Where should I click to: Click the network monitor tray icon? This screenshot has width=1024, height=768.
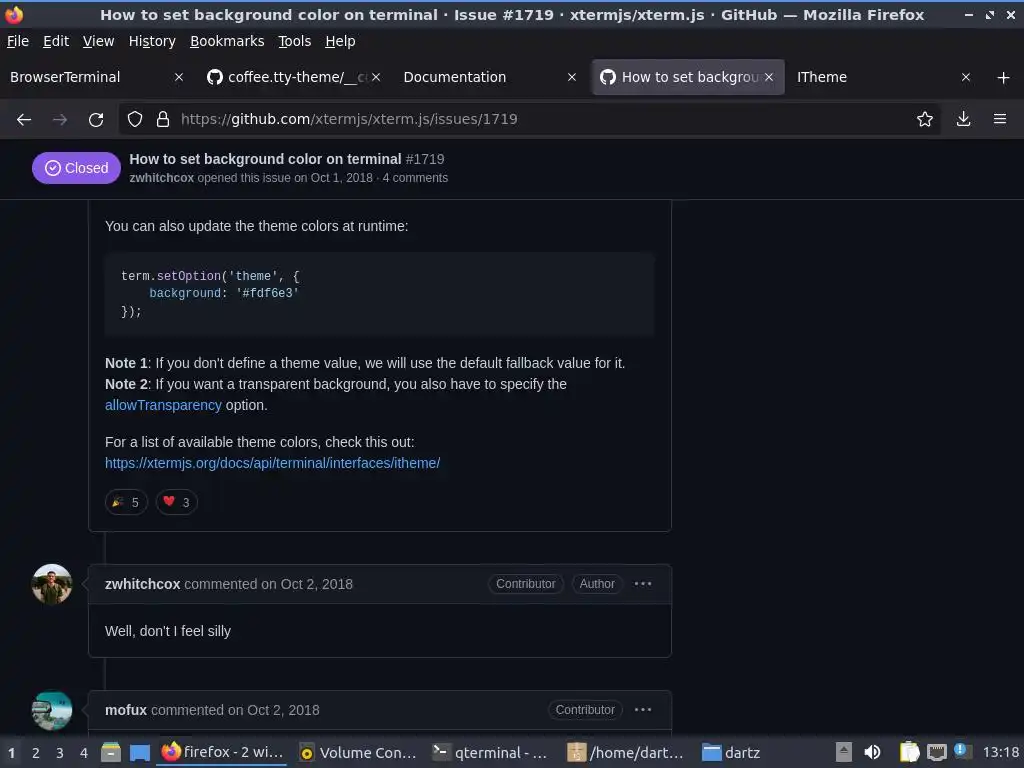tap(936, 752)
